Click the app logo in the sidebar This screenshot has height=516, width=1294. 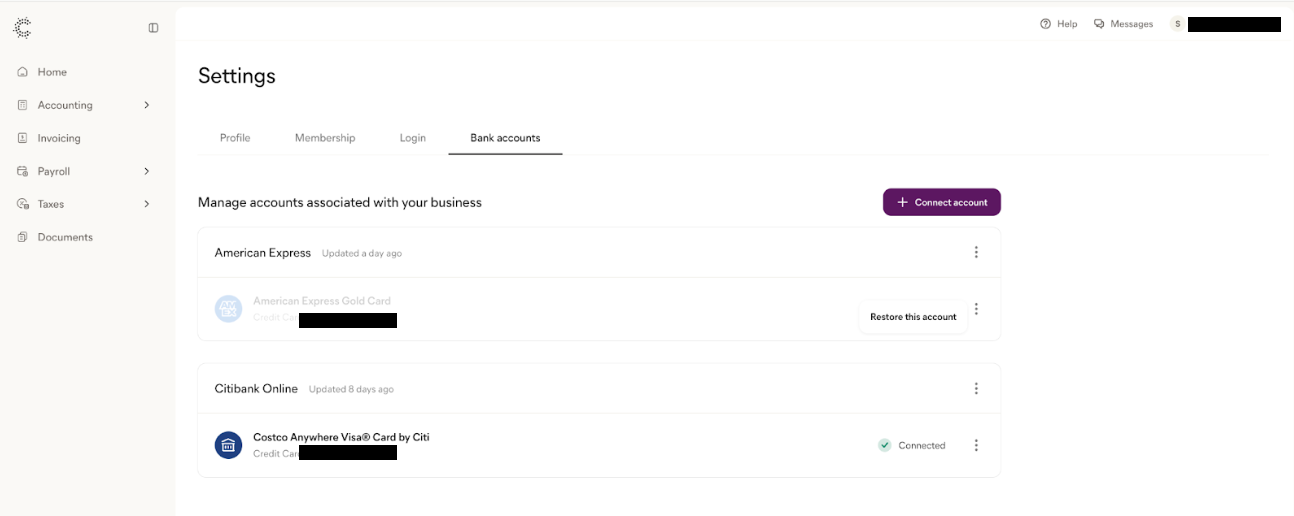22,28
